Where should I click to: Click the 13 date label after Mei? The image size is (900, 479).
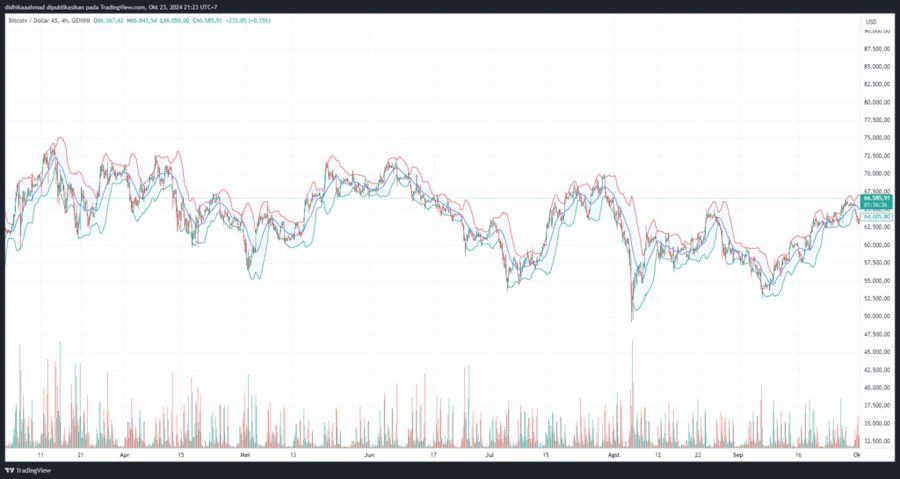(x=293, y=455)
